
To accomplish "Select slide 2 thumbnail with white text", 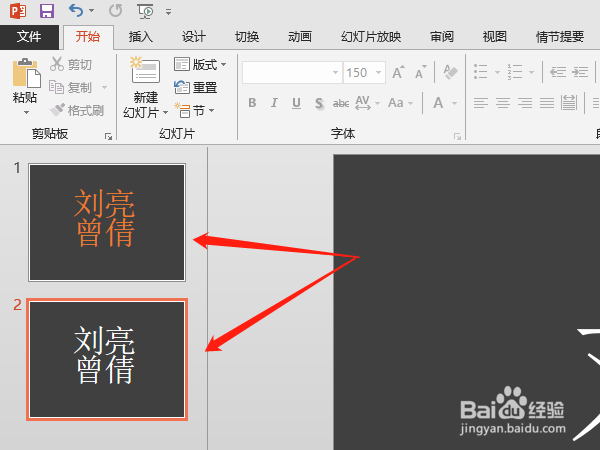I will click(x=107, y=359).
